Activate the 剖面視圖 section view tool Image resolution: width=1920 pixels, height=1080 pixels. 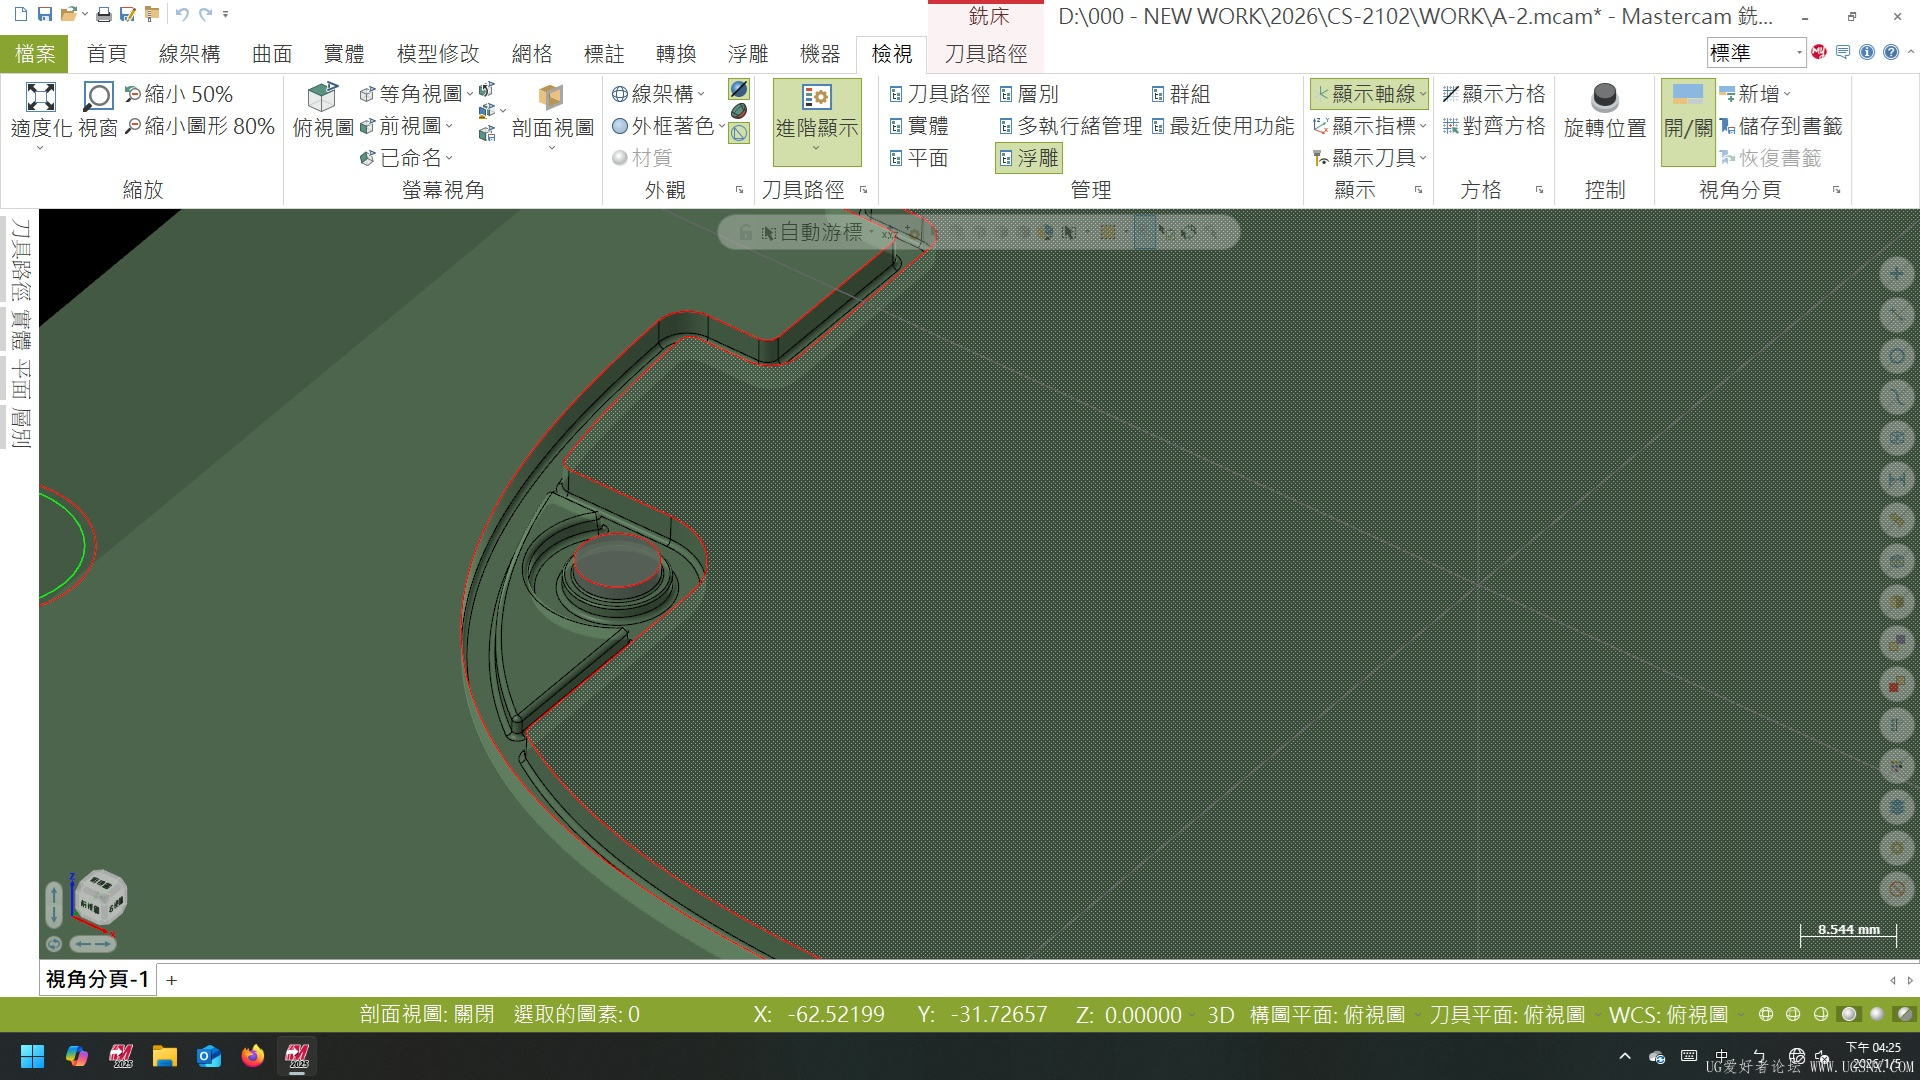click(551, 110)
